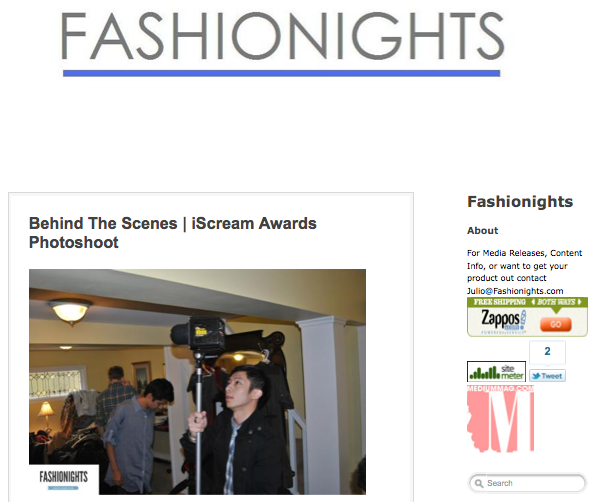Click the tweet count bubble showing 2
The image size is (600, 502).
coord(547,352)
